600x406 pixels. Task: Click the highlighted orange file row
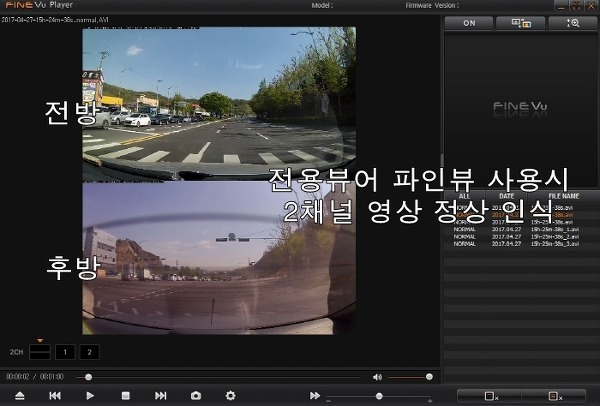pyautogui.click(x=521, y=215)
